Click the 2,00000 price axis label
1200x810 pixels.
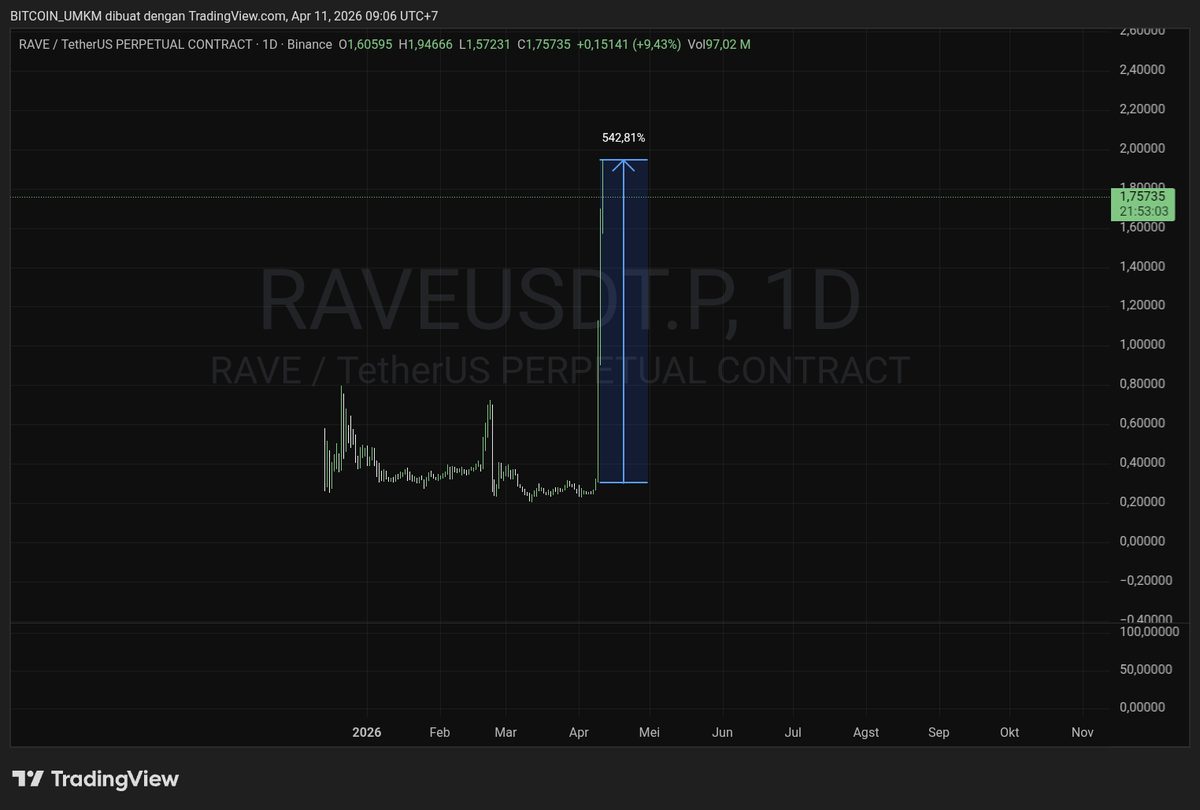tap(1142, 148)
